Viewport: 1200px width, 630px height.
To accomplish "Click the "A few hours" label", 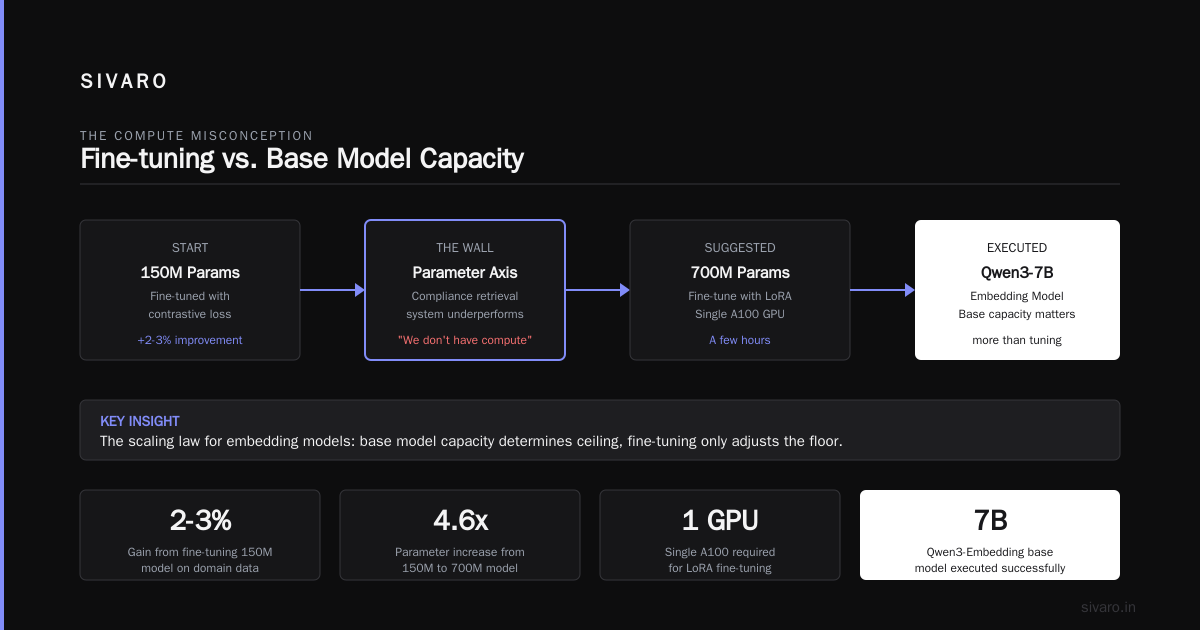I will tap(740, 340).
